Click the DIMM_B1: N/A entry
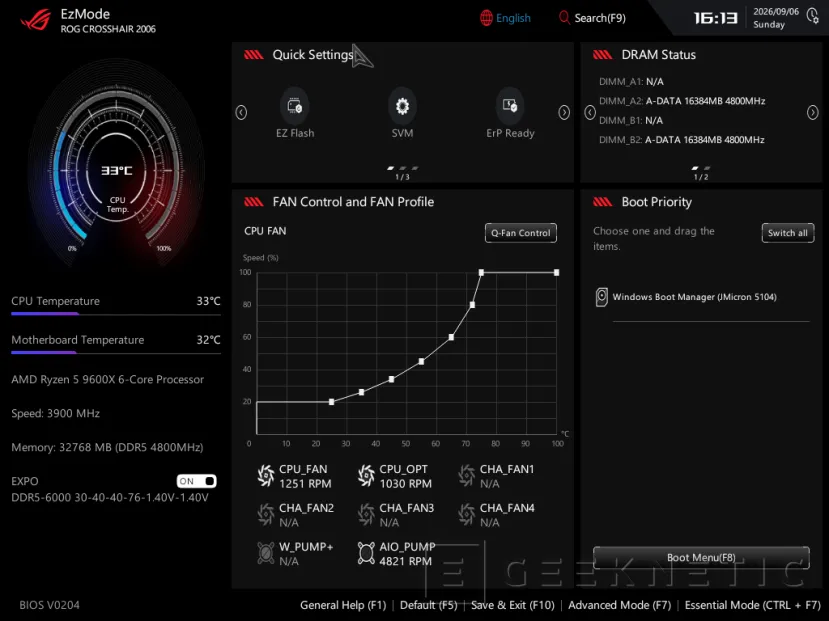The image size is (829, 621). coord(631,121)
